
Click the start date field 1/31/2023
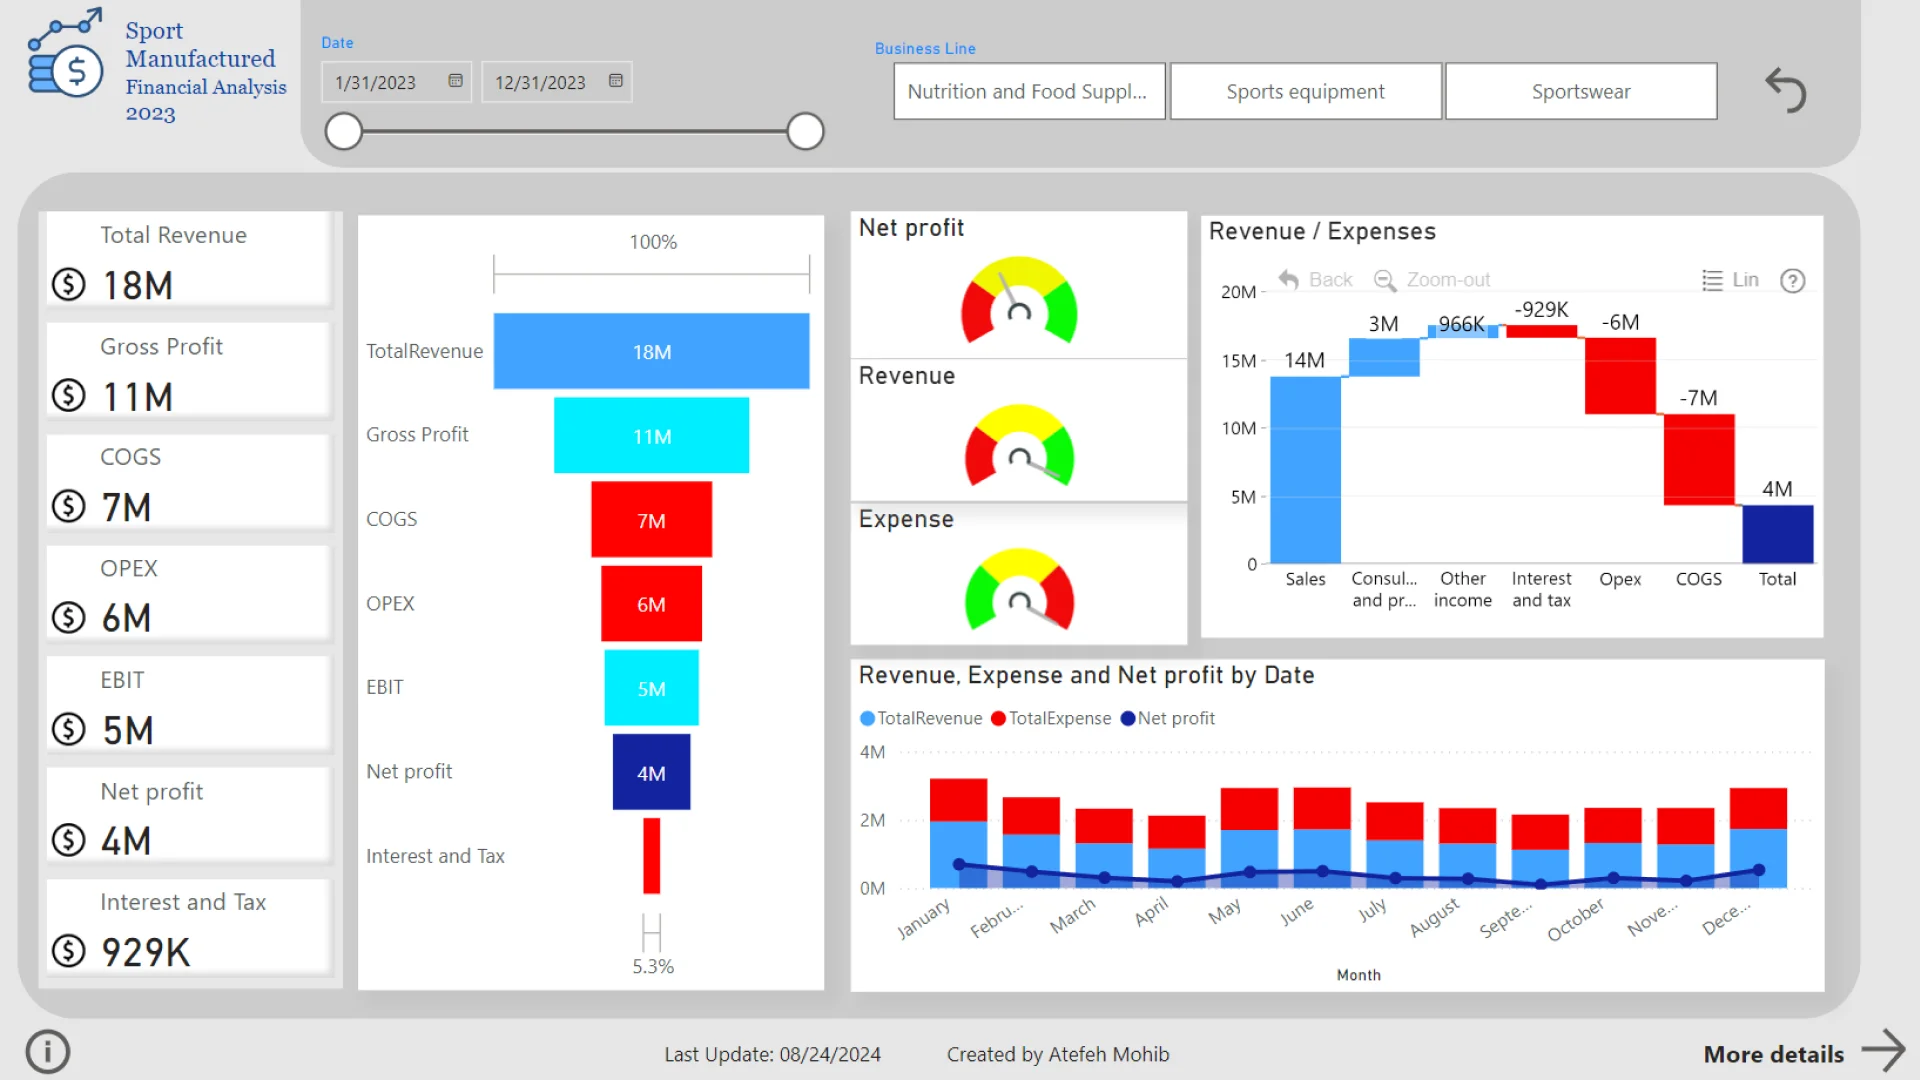396,82
